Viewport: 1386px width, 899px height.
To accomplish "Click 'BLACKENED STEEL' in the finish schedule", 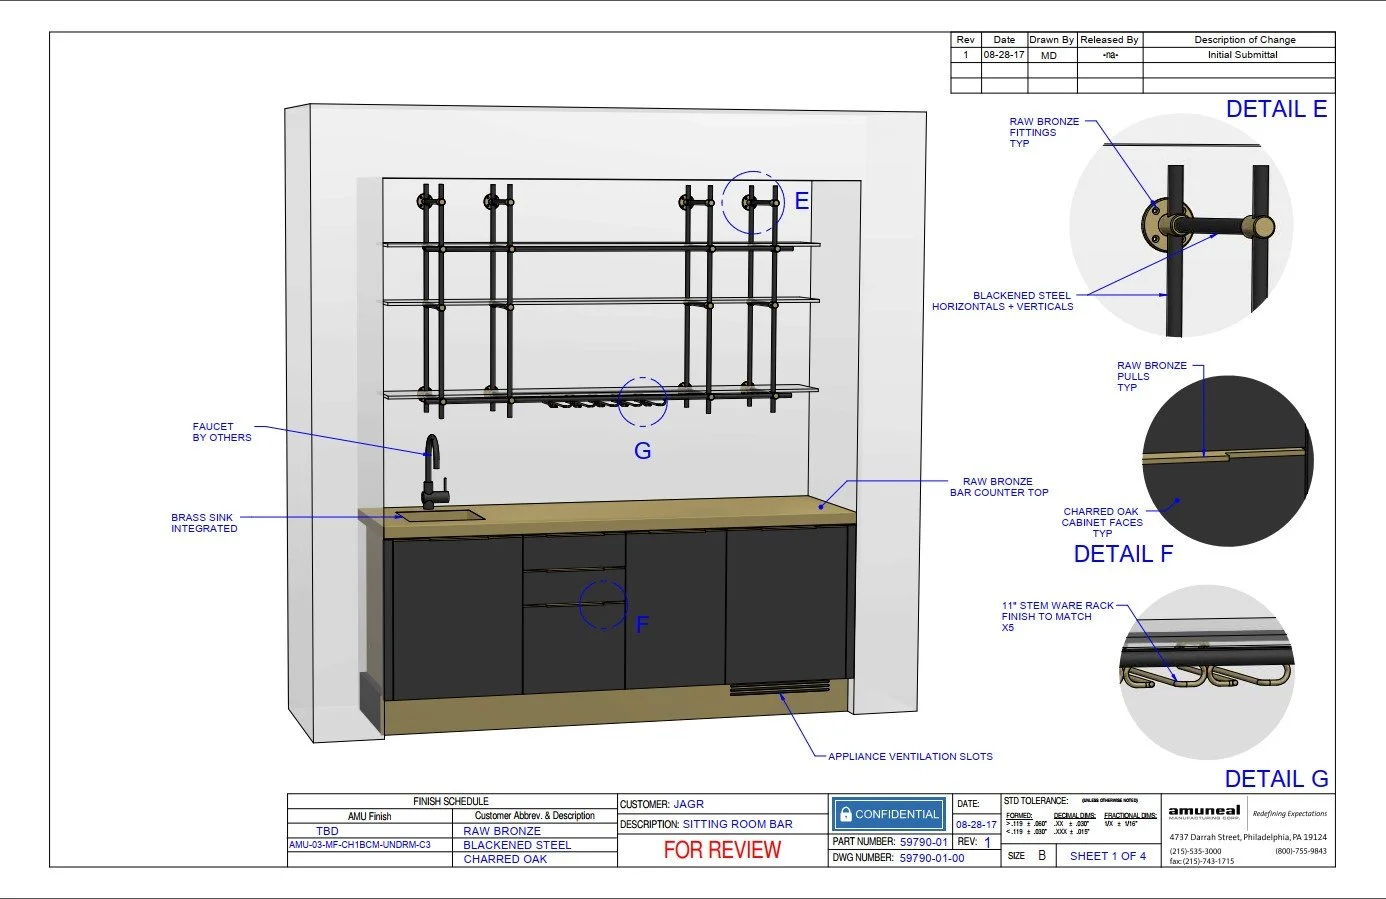I will tap(517, 845).
